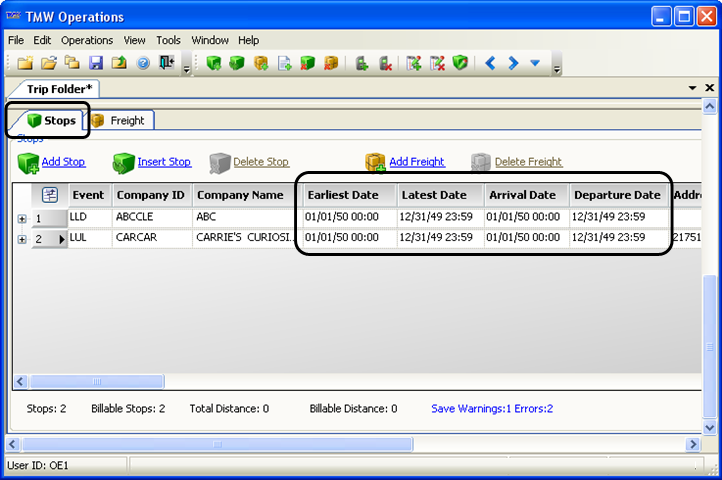Screen dimensions: 722x480
Task: Expand stop row 1 LLD
Action: [22, 218]
